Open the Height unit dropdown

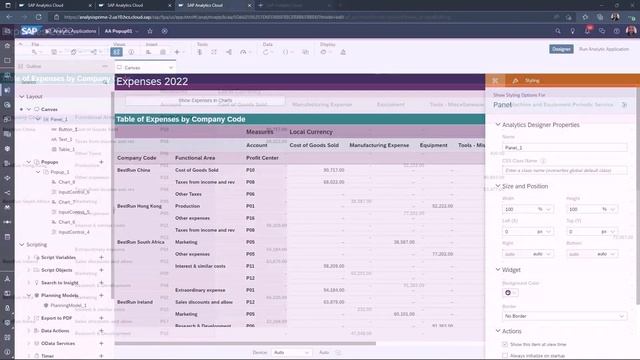[x=609, y=209]
